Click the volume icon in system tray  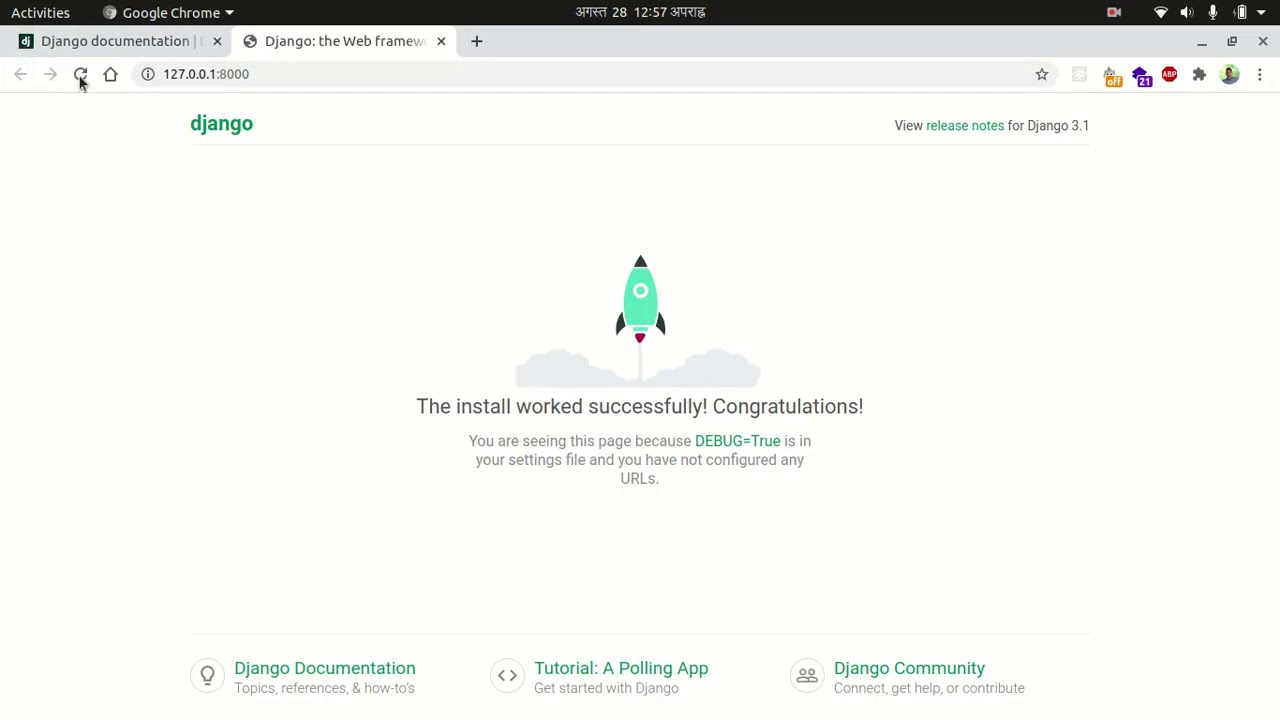coord(1187,12)
